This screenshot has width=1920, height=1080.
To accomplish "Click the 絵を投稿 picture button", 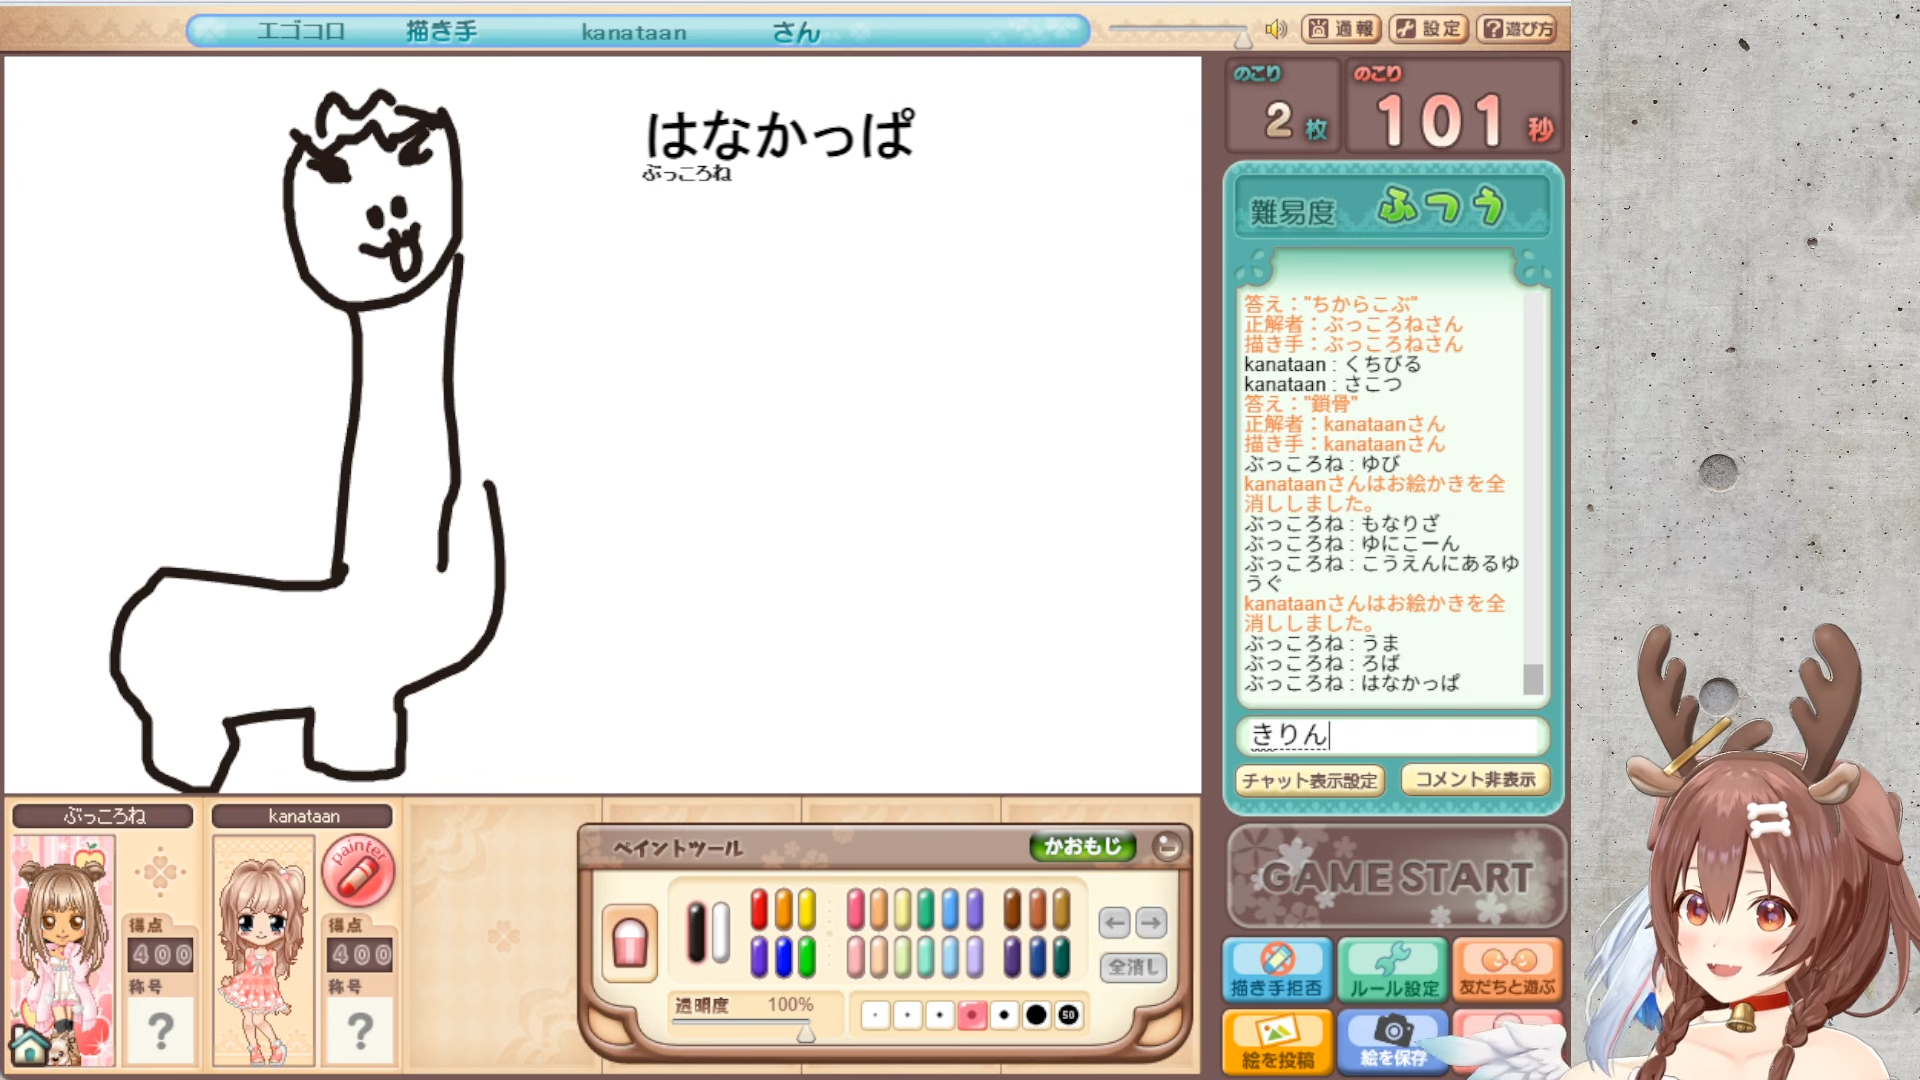I will tap(1277, 1041).
